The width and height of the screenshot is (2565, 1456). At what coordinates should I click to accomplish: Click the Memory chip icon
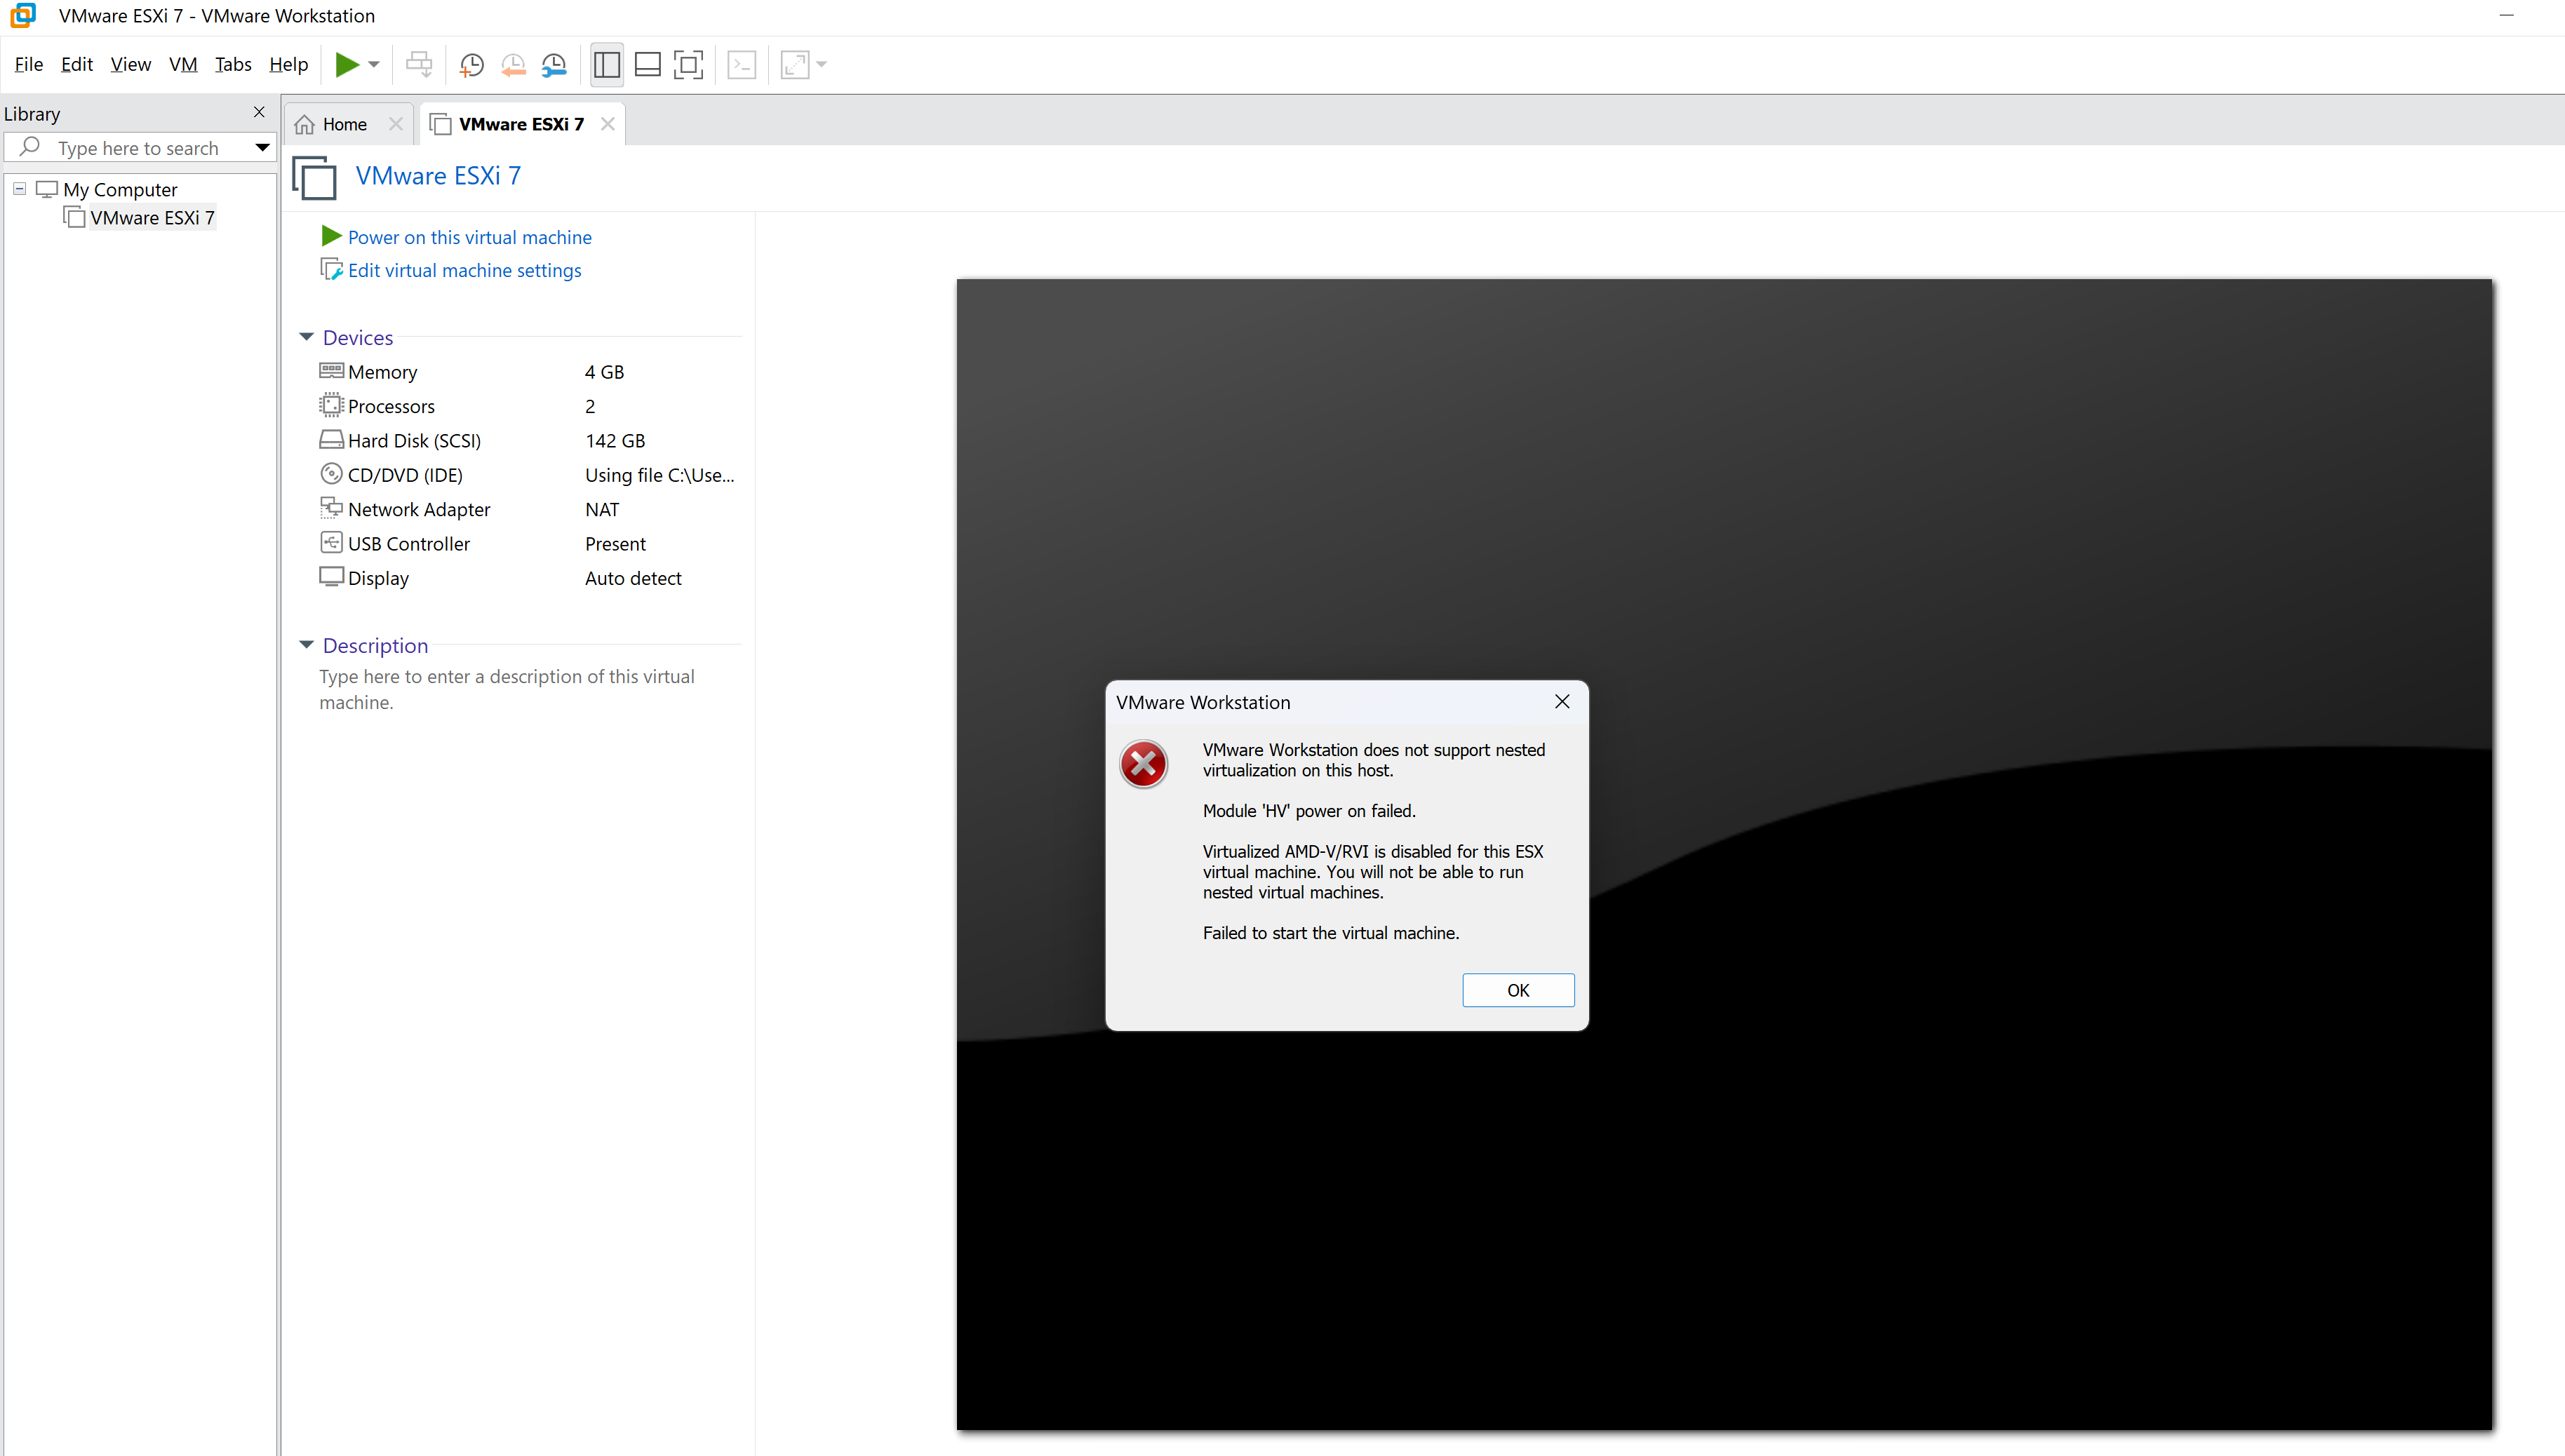331,371
